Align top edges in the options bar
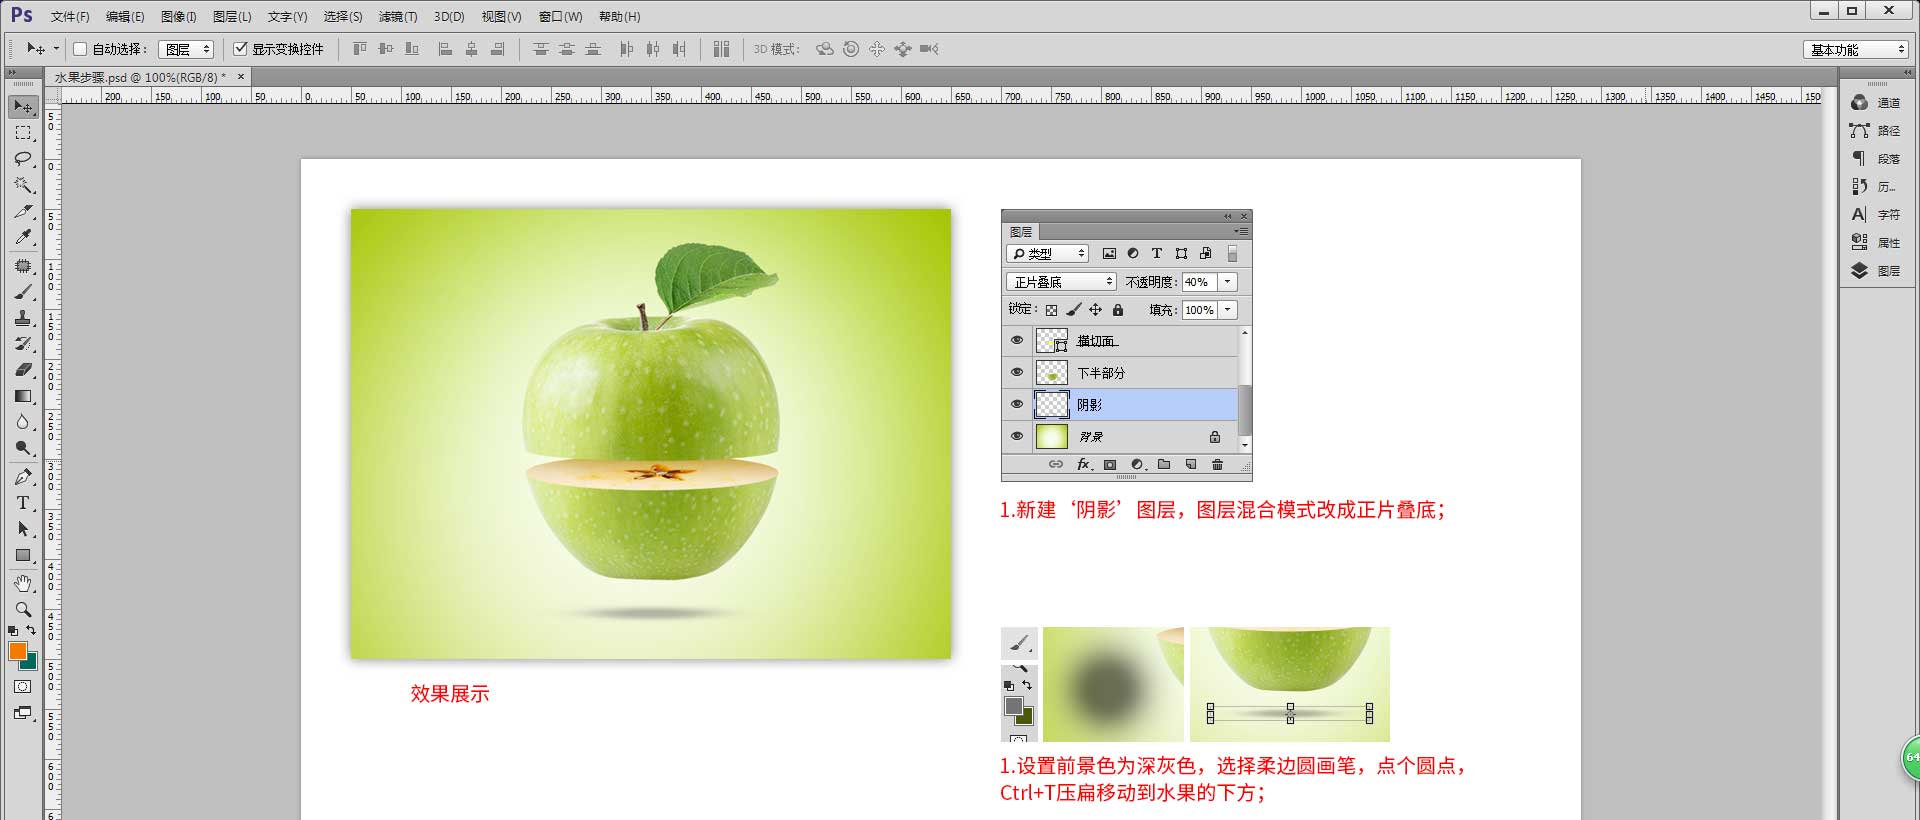This screenshot has width=1920, height=820. coord(360,49)
